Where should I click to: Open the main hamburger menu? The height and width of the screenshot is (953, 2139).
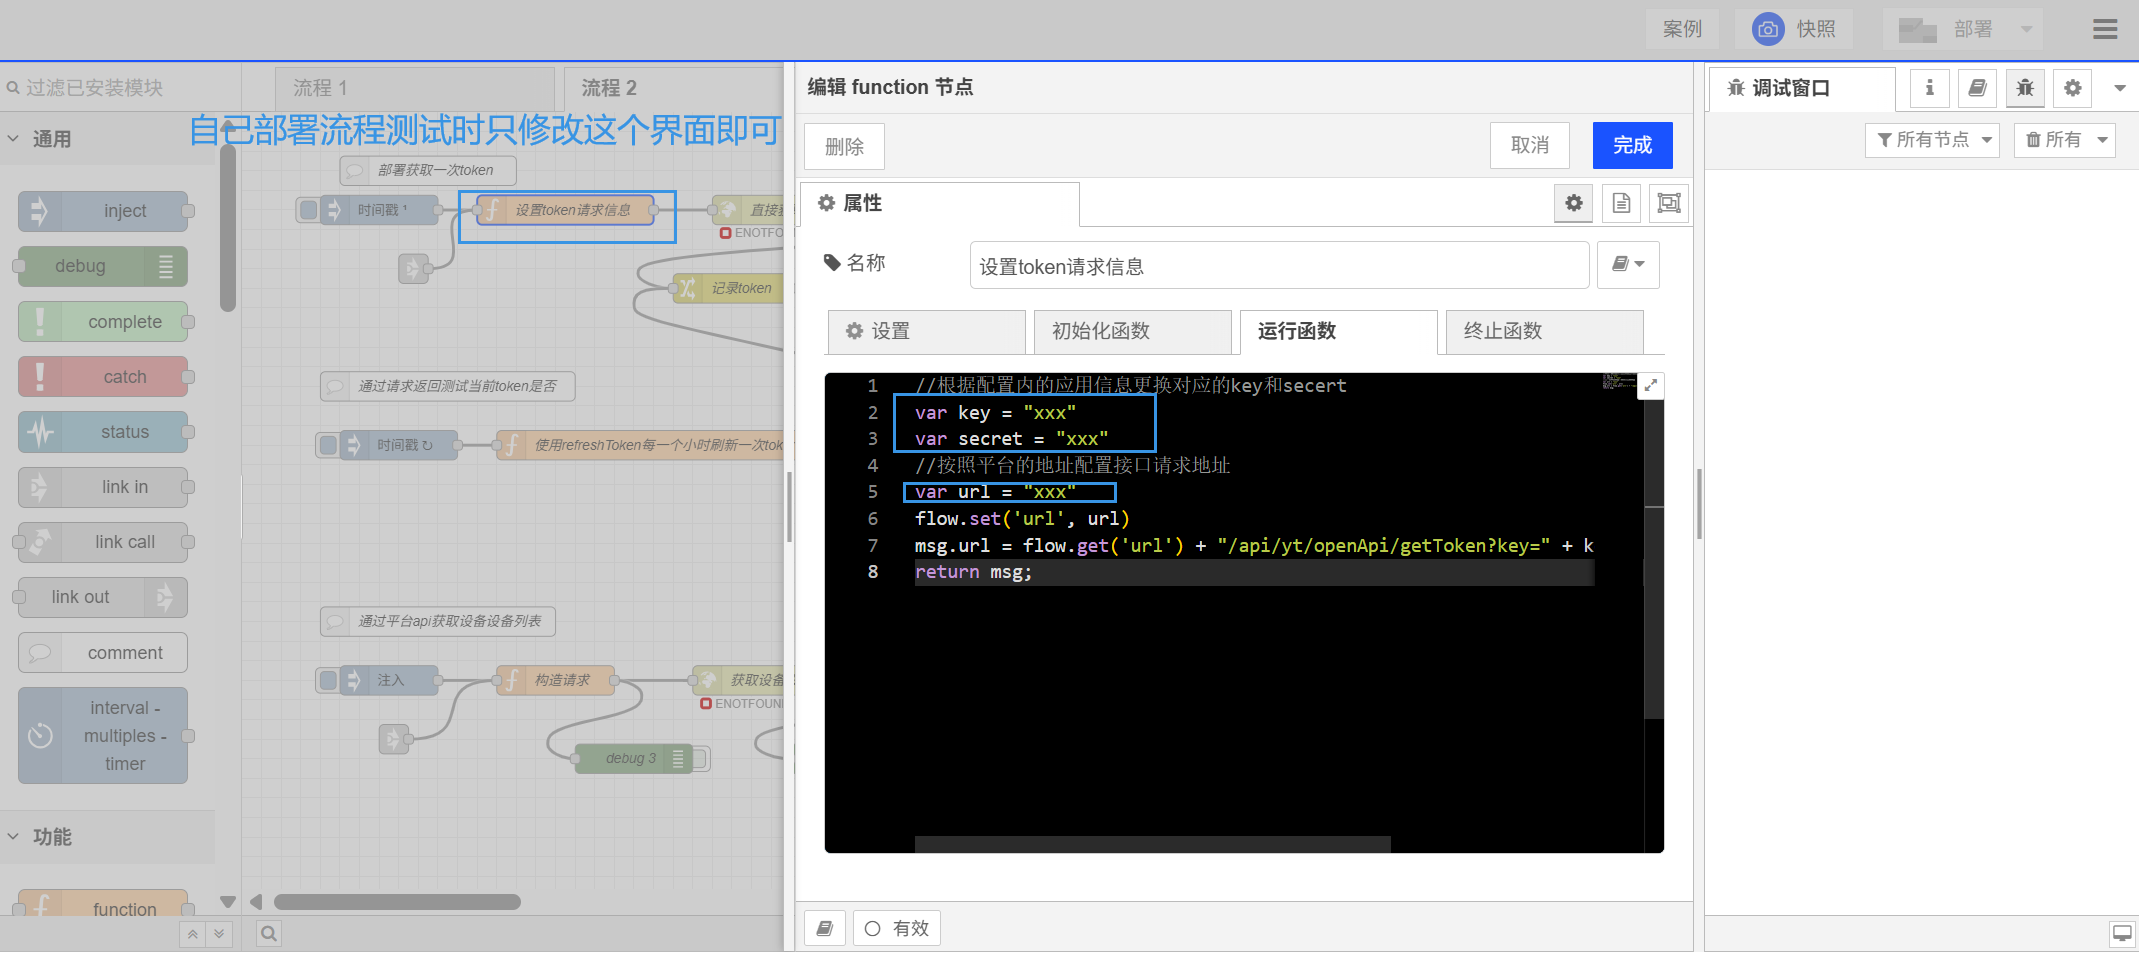2104,29
